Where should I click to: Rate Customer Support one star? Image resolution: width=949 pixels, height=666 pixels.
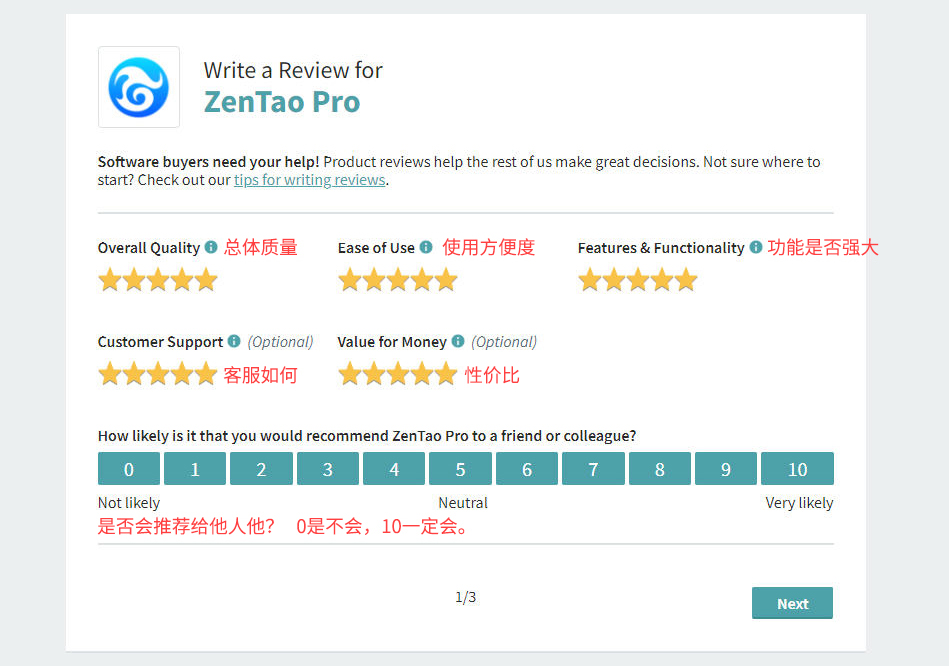click(x=110, y=374)
